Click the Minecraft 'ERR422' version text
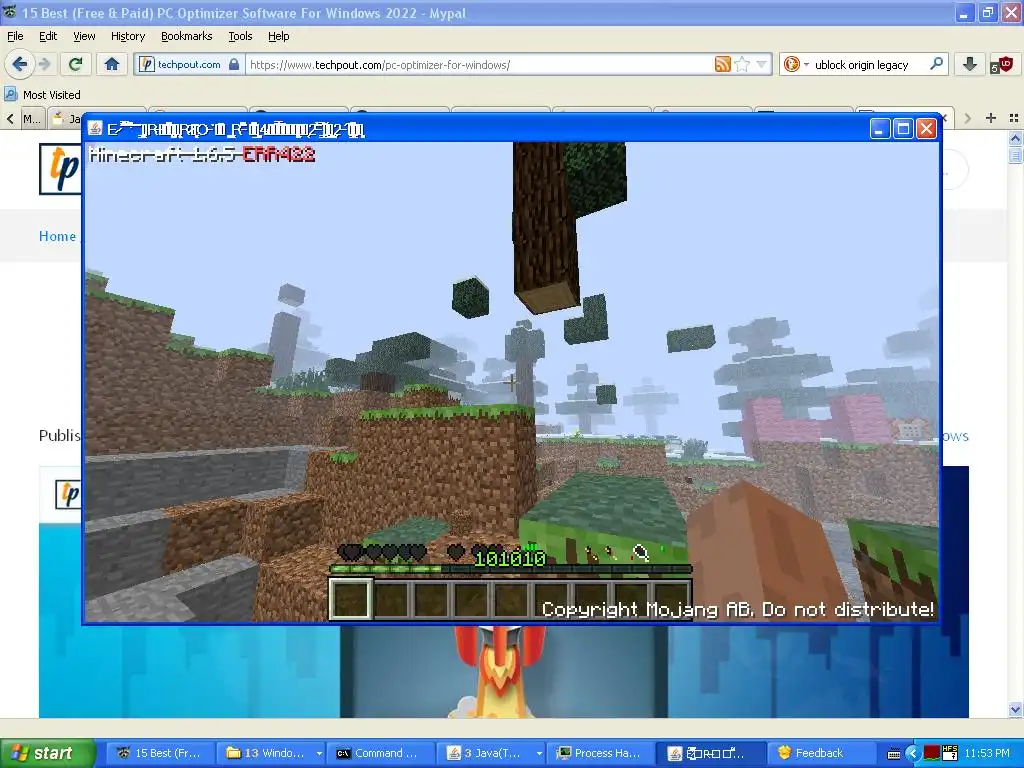This screenshot has width=1024, height=768. coord(279,155)
